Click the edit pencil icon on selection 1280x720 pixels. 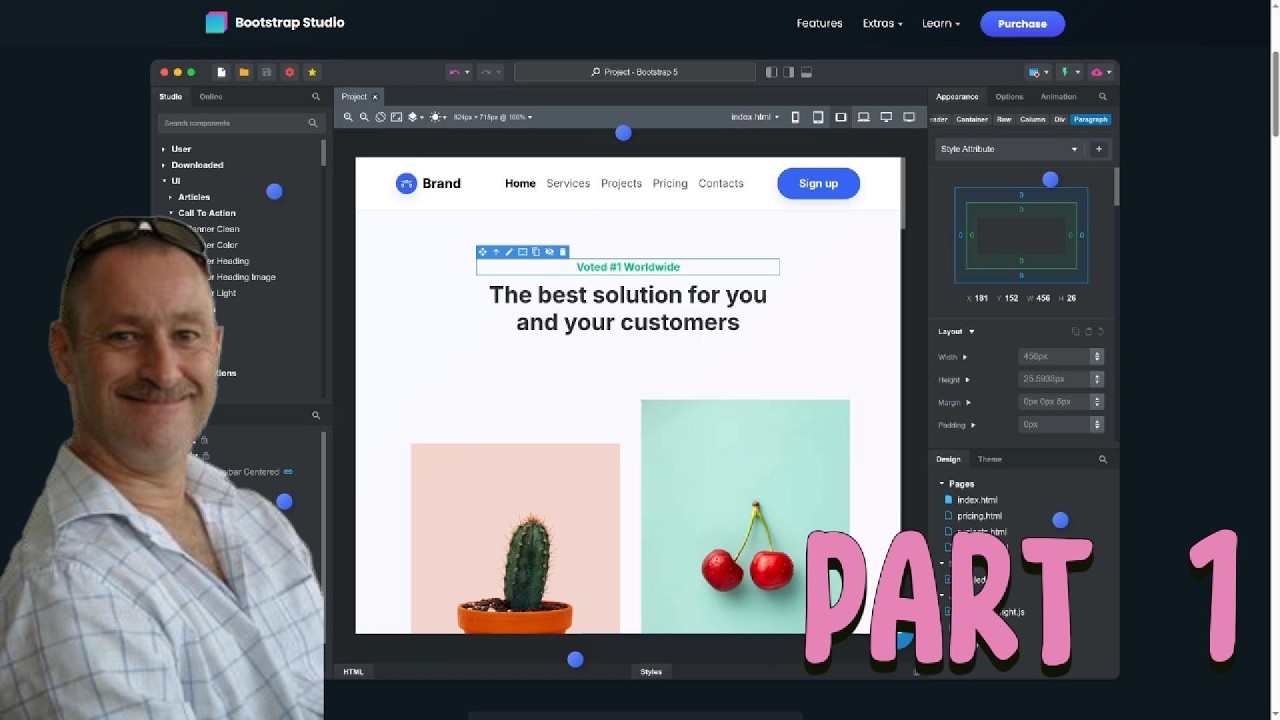point(509,252)
